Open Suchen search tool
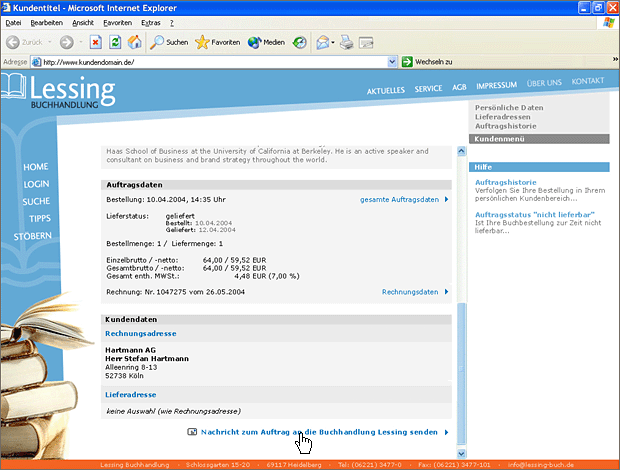 coord(169,42)
